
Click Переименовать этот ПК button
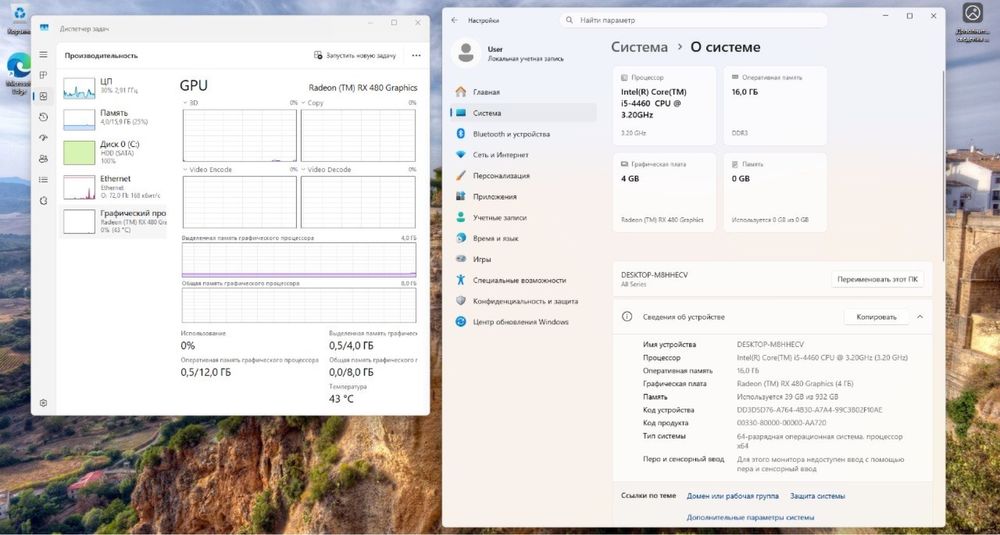[877, 280]
